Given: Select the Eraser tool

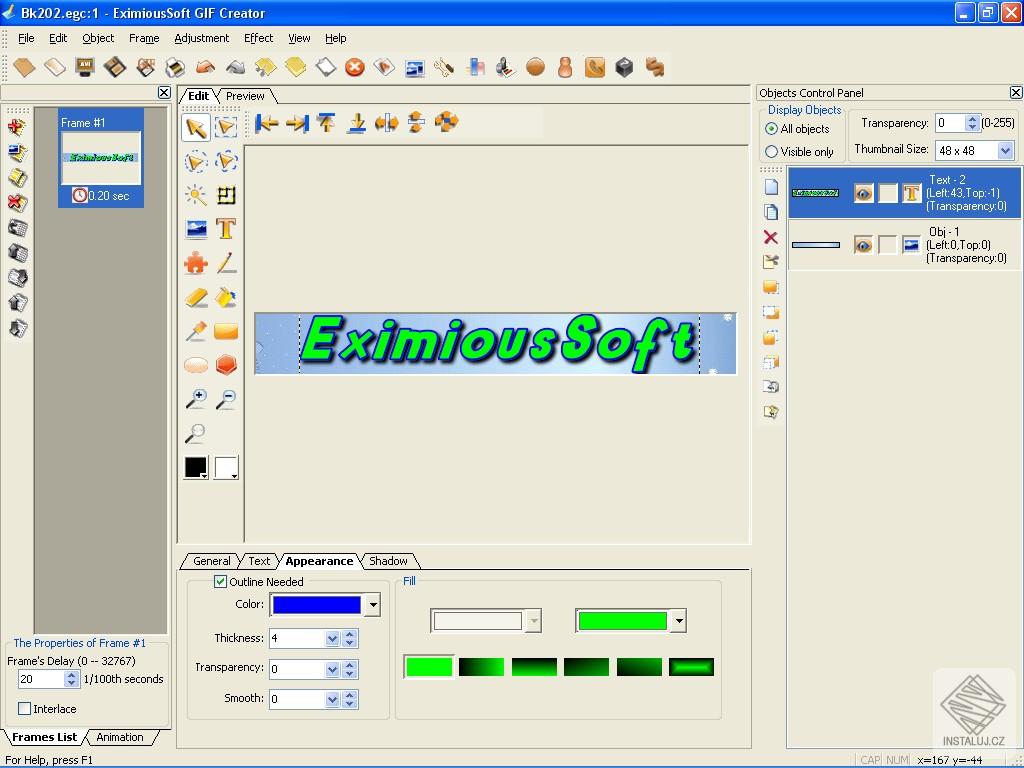Looking at the screenshot, I should (x=196, y=296).
